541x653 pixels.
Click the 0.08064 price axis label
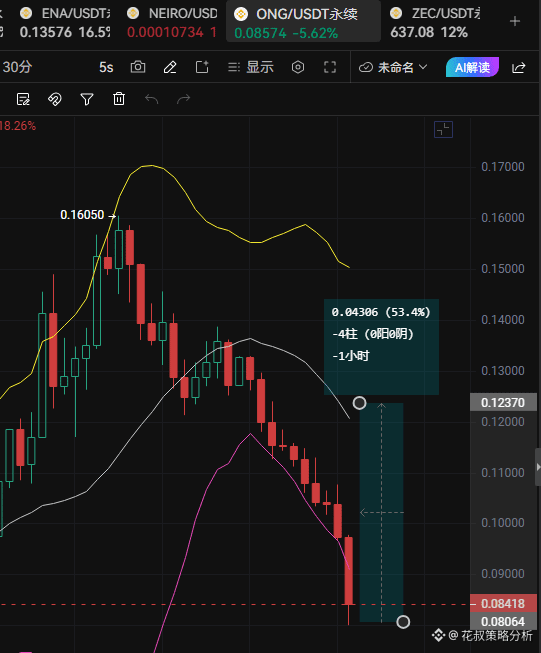click(x=503, y=621)
